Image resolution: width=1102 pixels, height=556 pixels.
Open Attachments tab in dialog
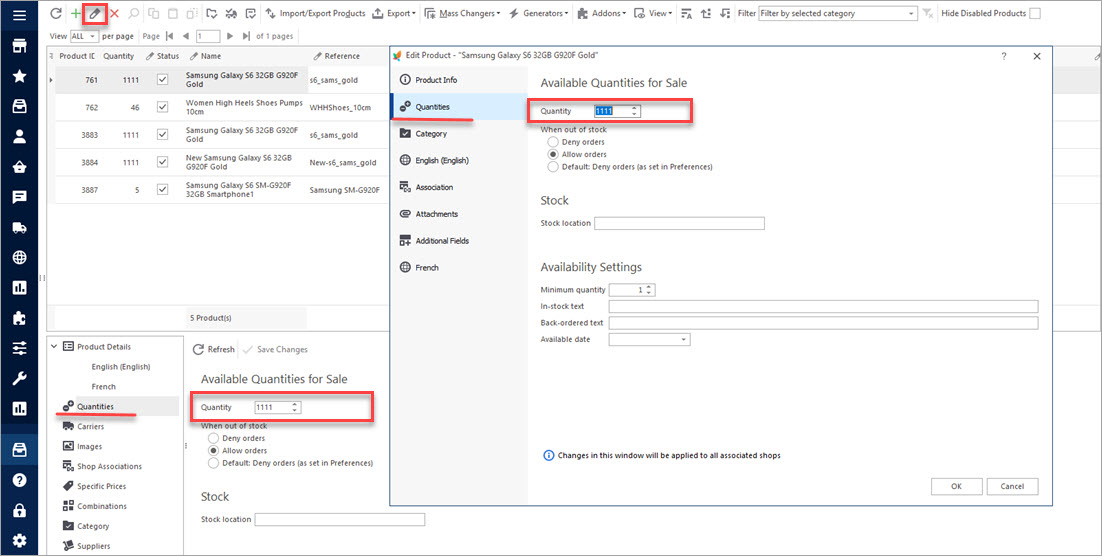click(x=458, y=214)
